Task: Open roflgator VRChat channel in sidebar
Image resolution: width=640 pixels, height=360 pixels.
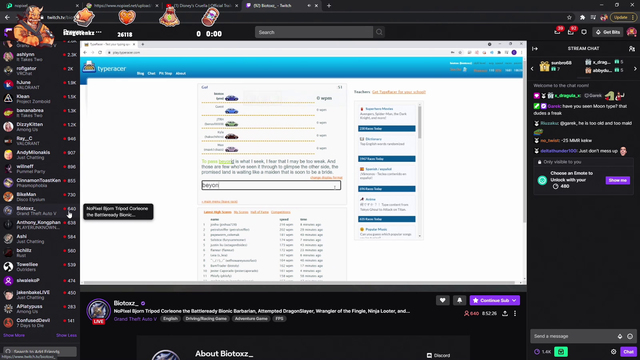Action: point(40,71)
